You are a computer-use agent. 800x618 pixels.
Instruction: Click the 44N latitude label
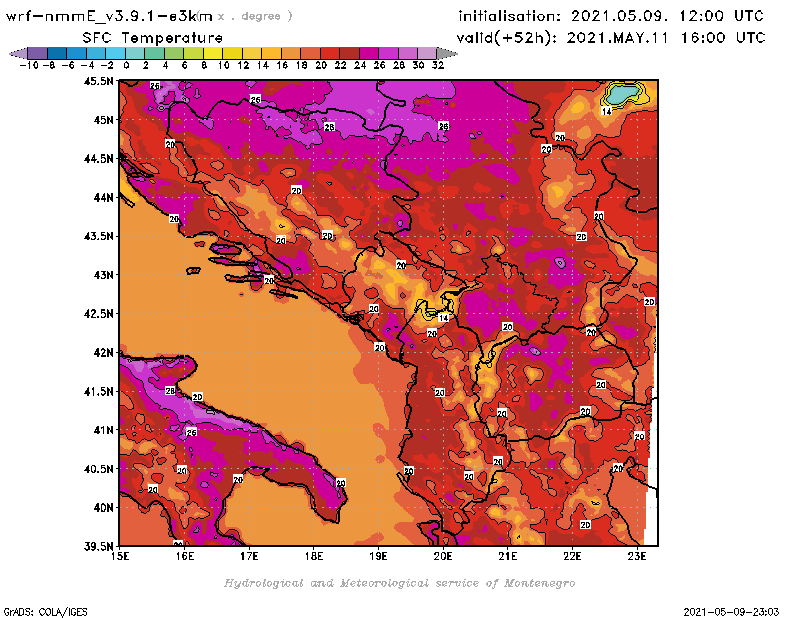pos(103,197)
